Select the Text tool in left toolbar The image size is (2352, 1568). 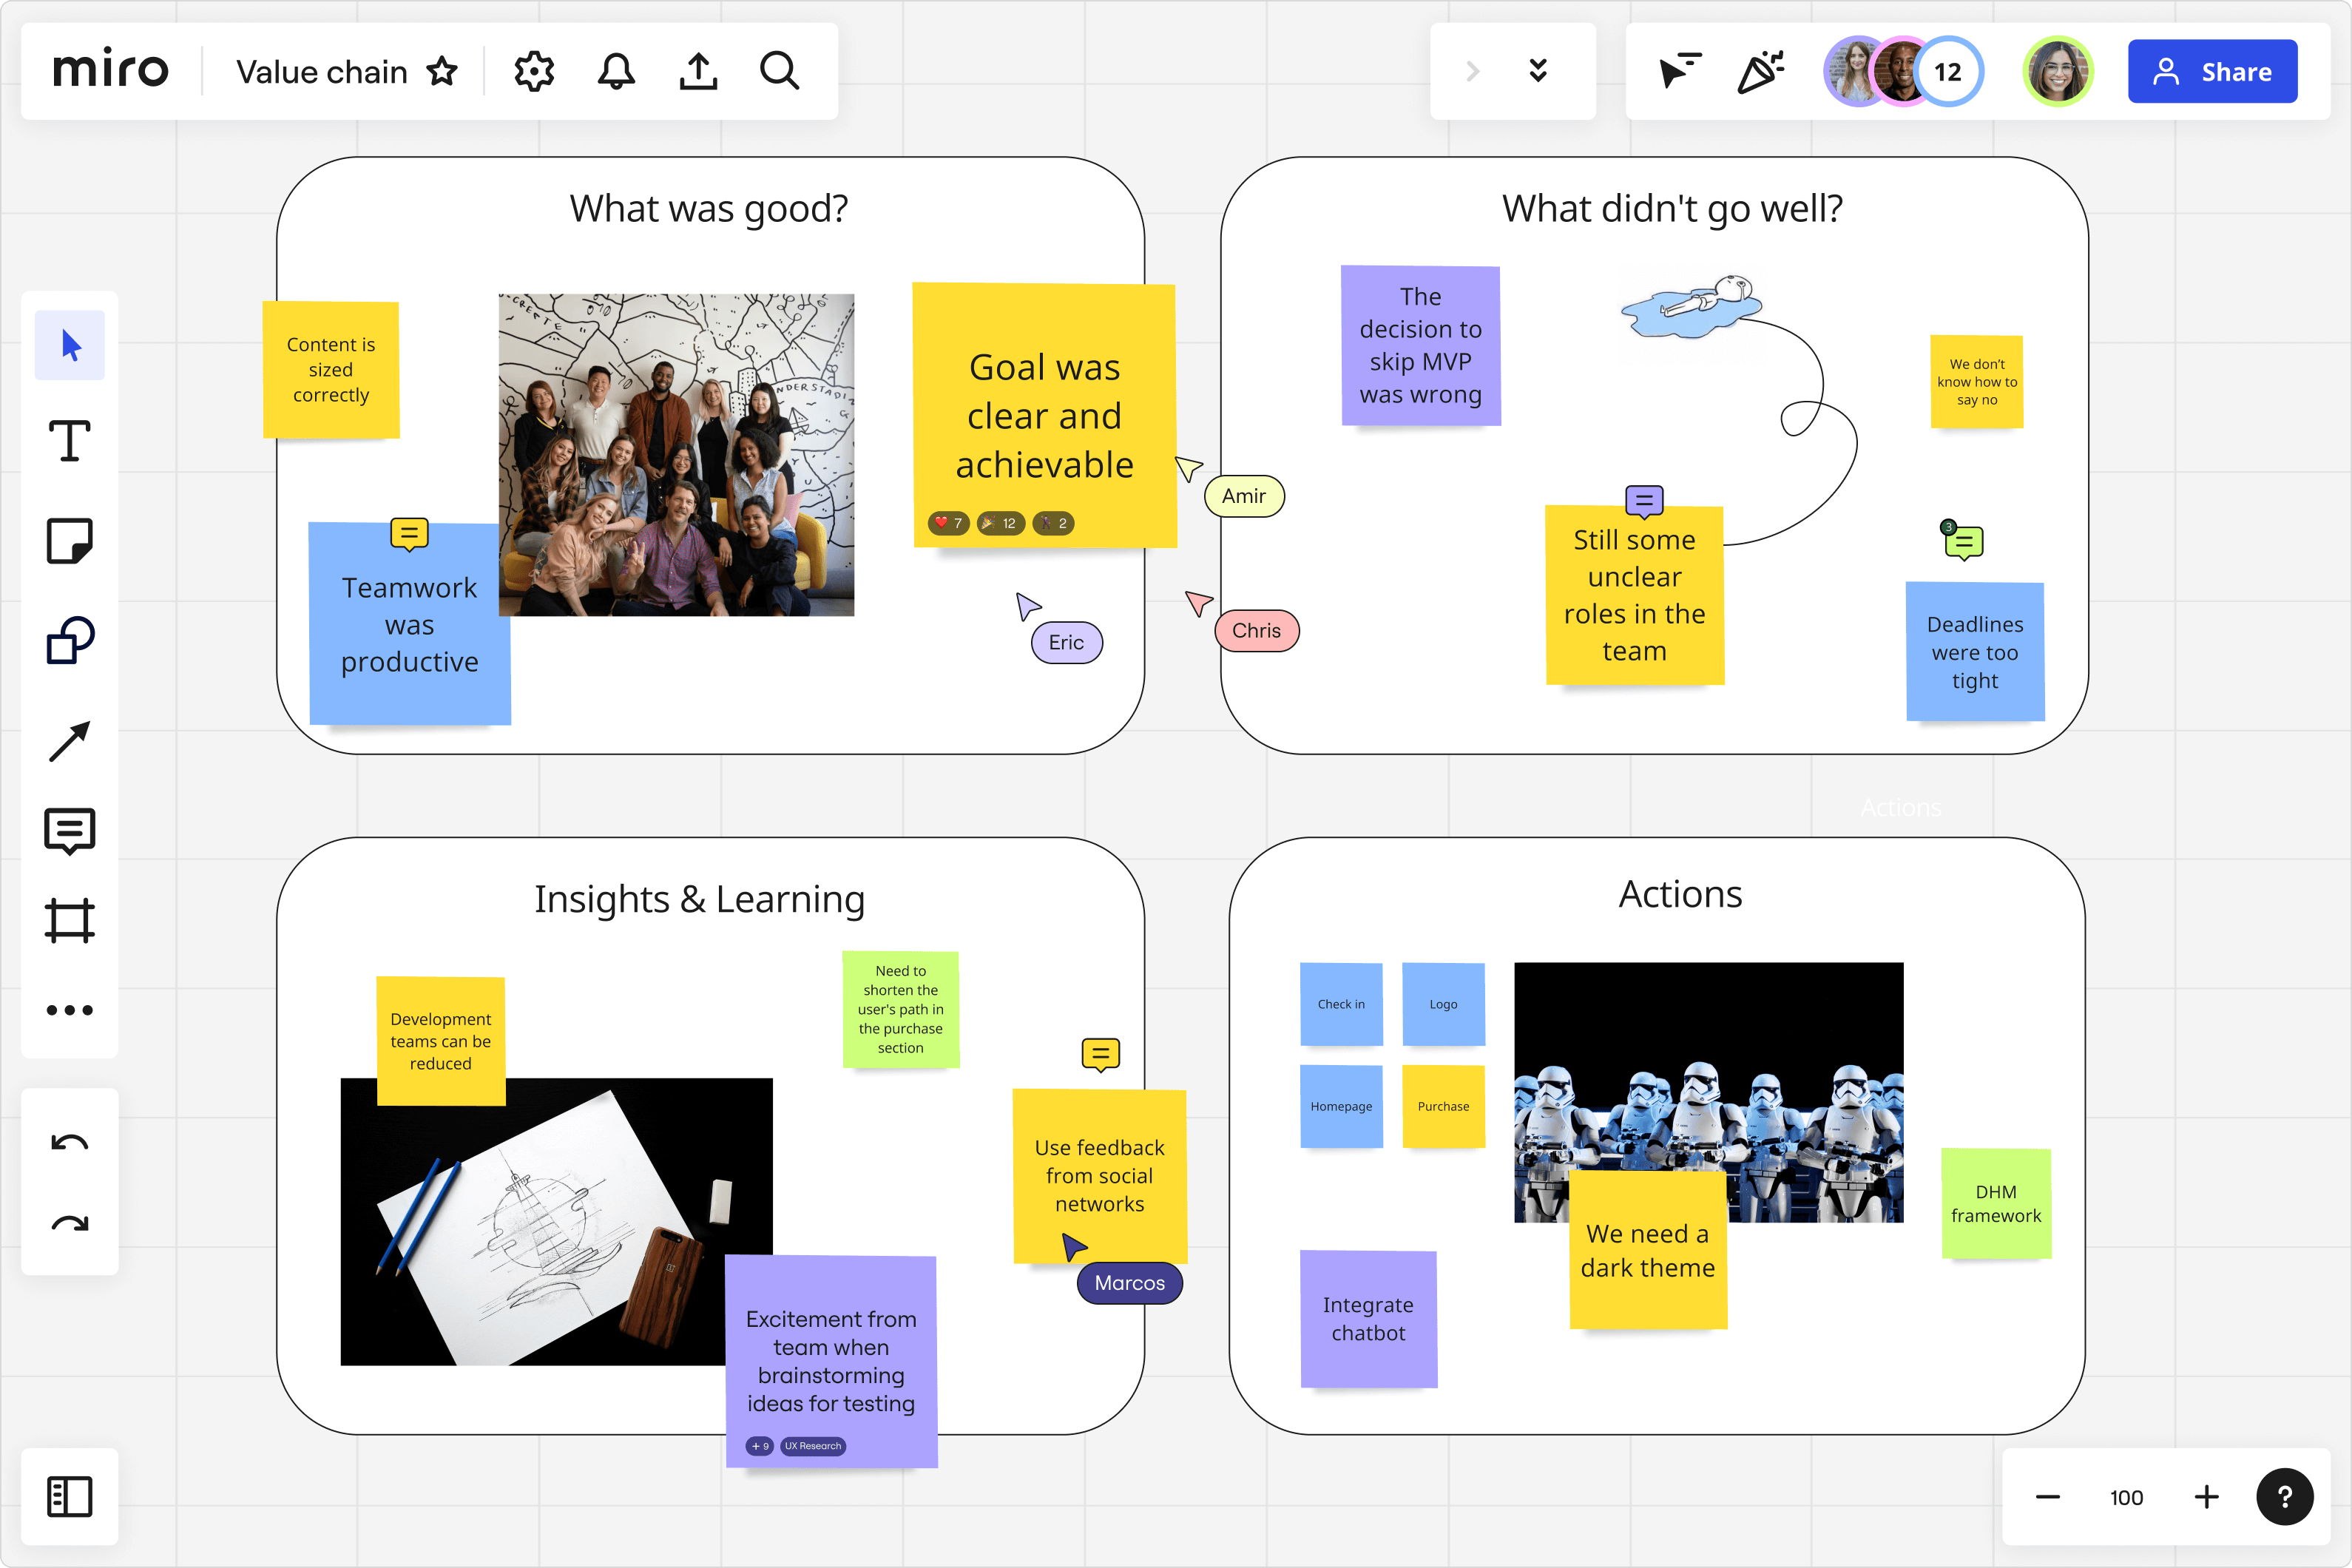click(69, 441)
